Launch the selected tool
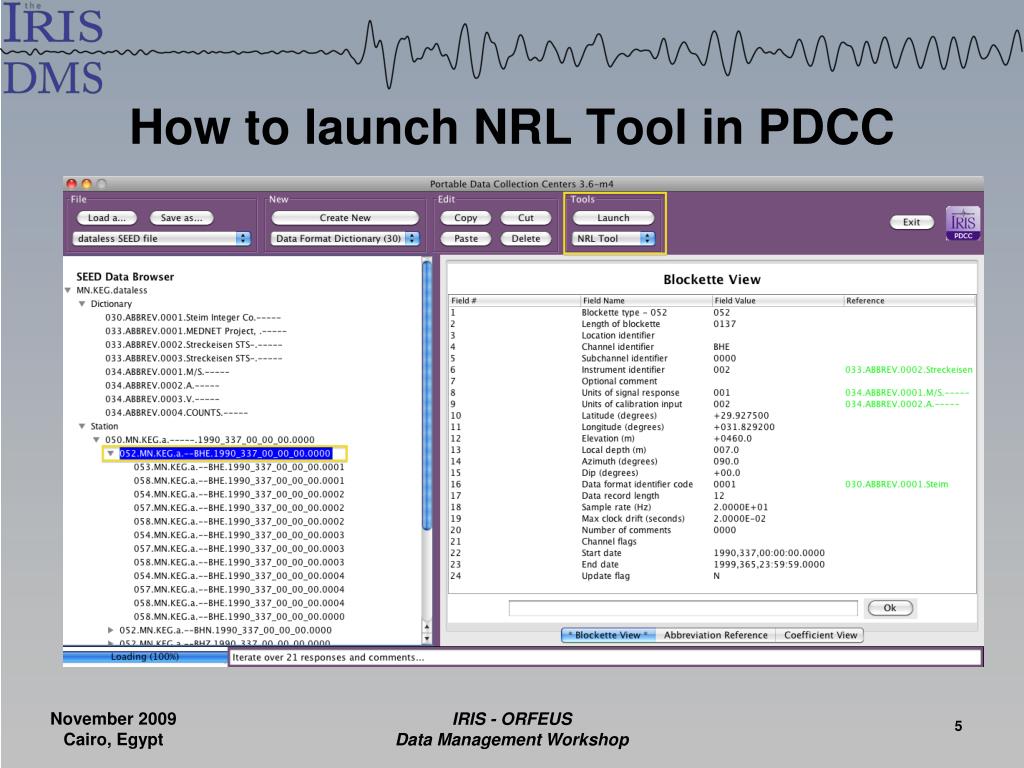The width and height of the screenshot is (1024, 768). pyautogui.click(x=613, y=217)
